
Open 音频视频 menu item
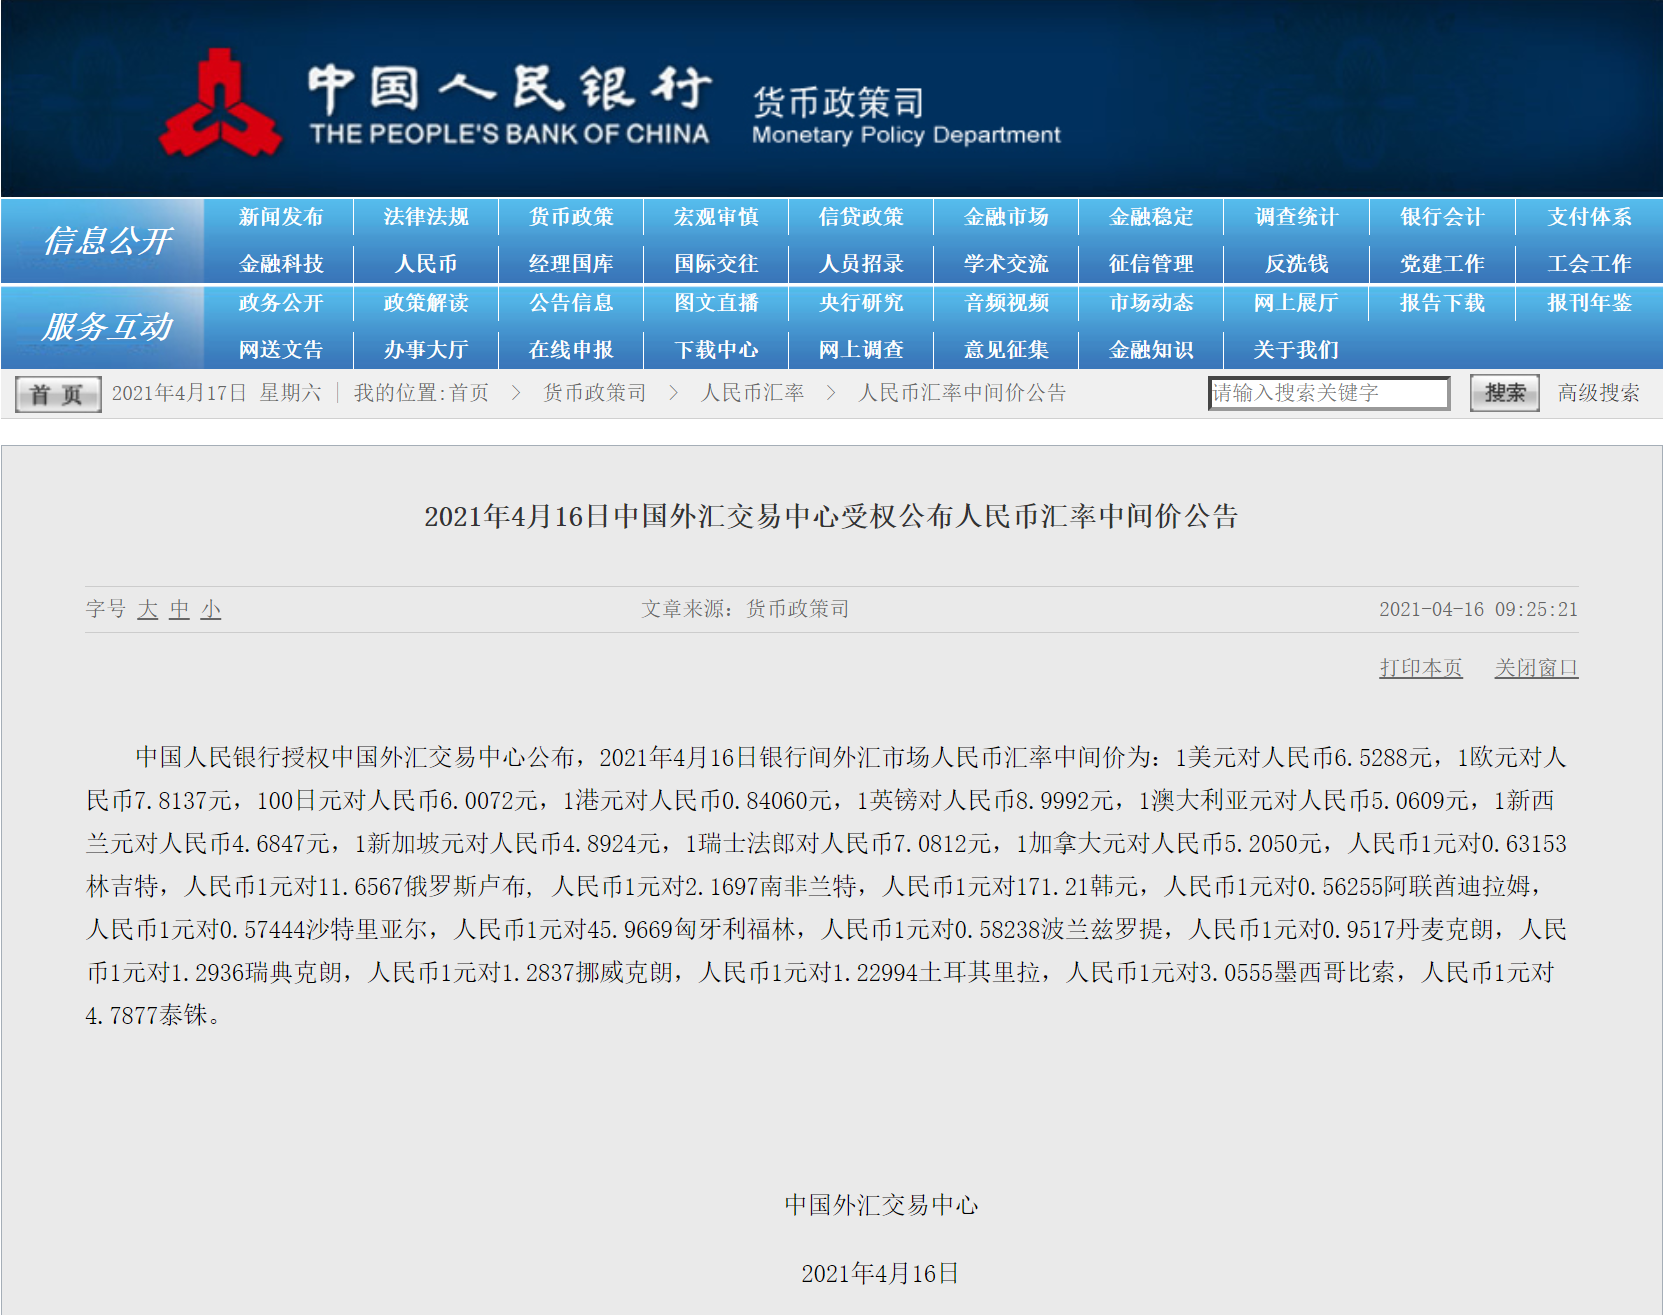[1006, 303]
